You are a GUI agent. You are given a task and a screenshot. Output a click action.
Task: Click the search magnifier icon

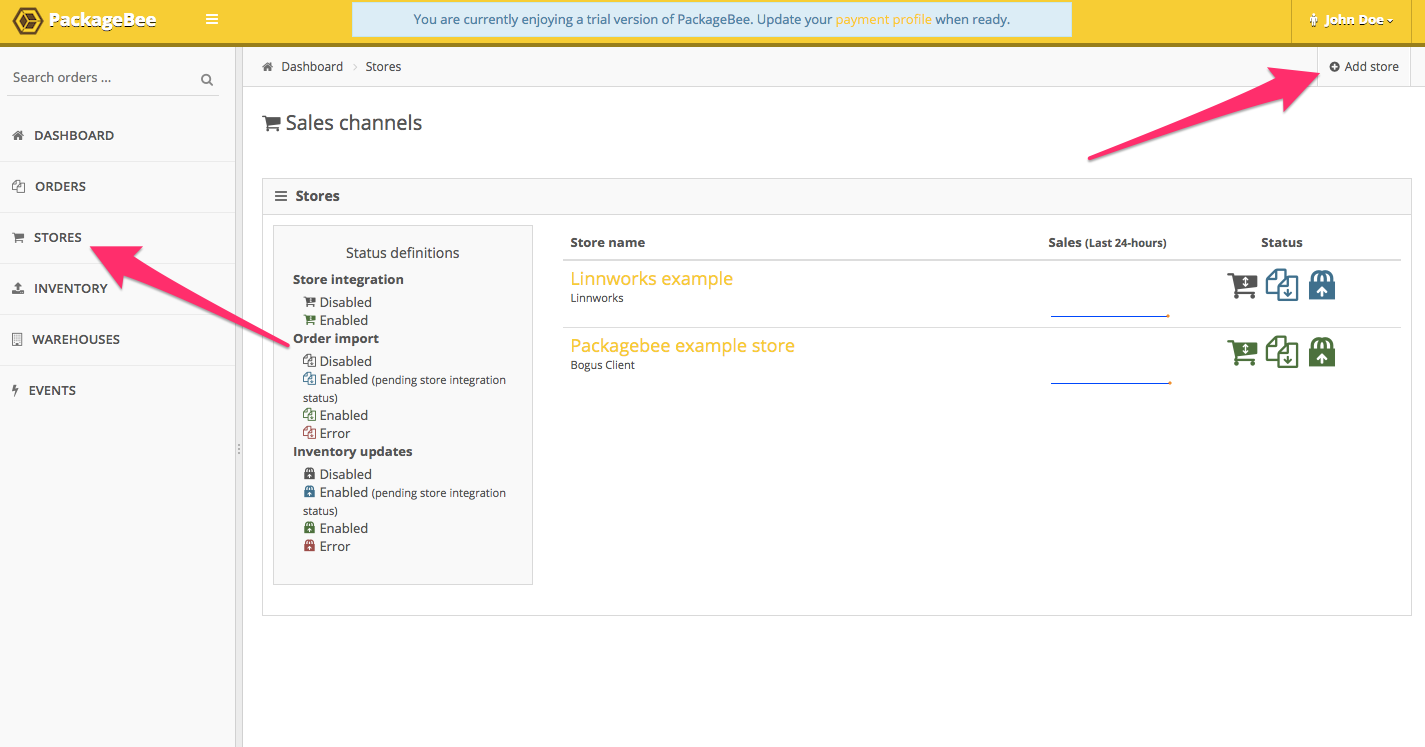[207, 79]
